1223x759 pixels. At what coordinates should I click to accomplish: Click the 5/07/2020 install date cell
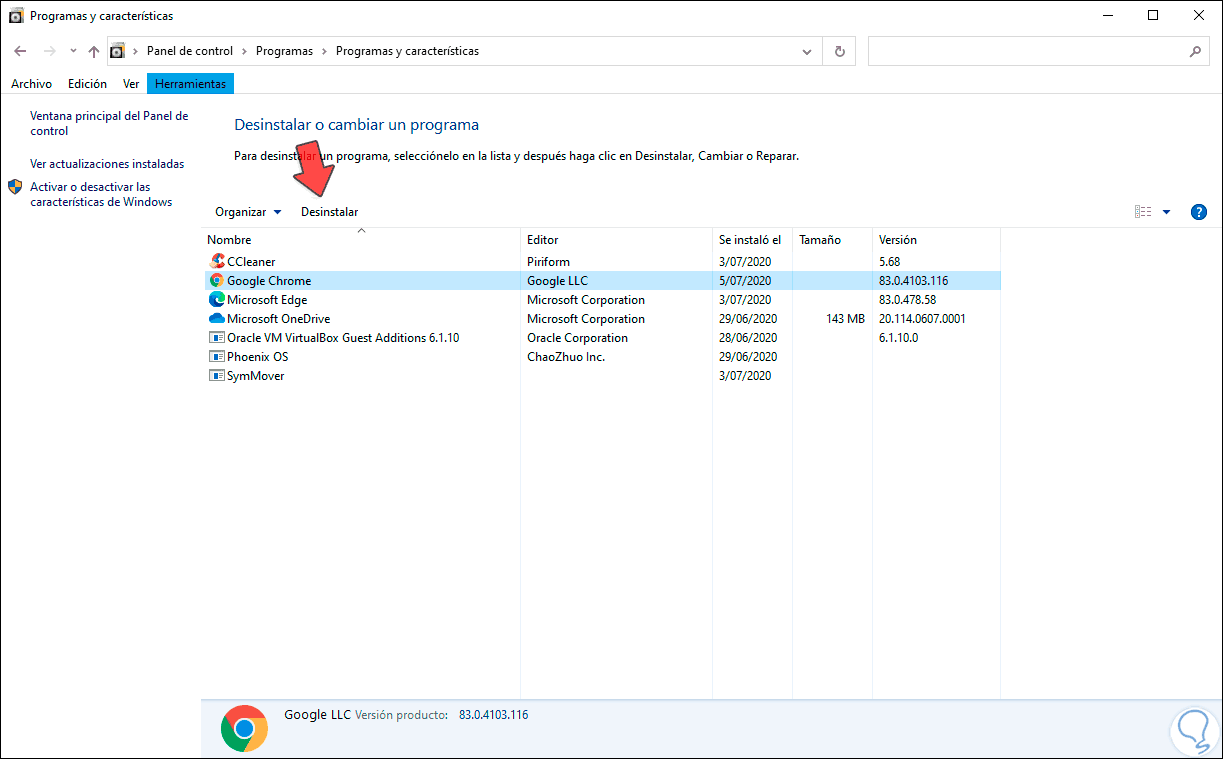[x=745, y=281]
